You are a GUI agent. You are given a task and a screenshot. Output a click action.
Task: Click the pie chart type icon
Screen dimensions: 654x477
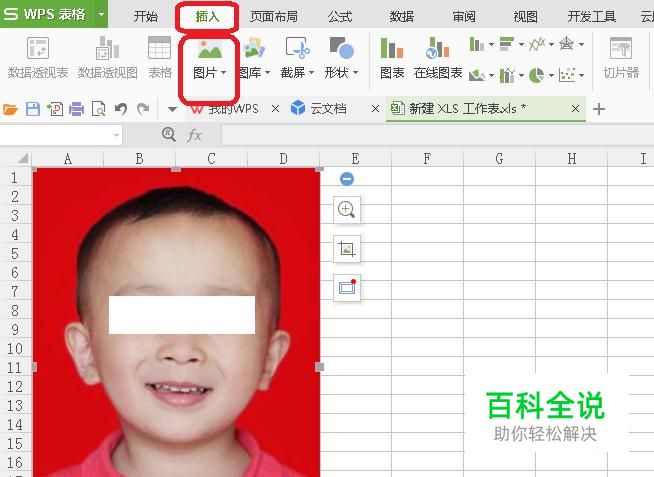pyautogui.click(x=536, y=75)
